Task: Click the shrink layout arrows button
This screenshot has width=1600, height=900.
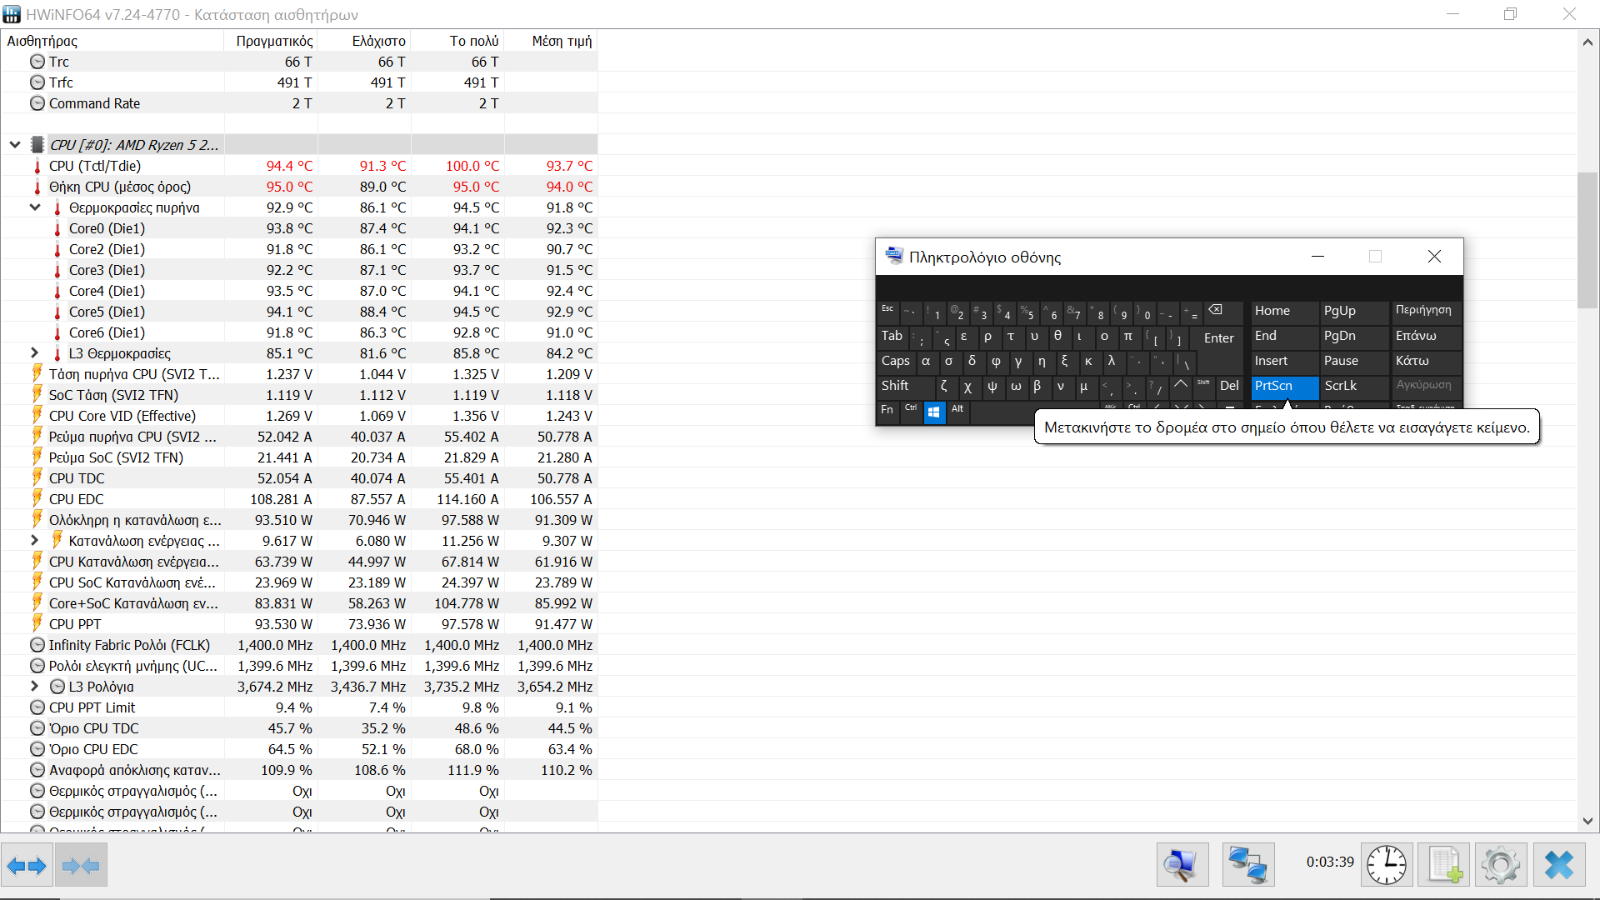Action: 81,865
